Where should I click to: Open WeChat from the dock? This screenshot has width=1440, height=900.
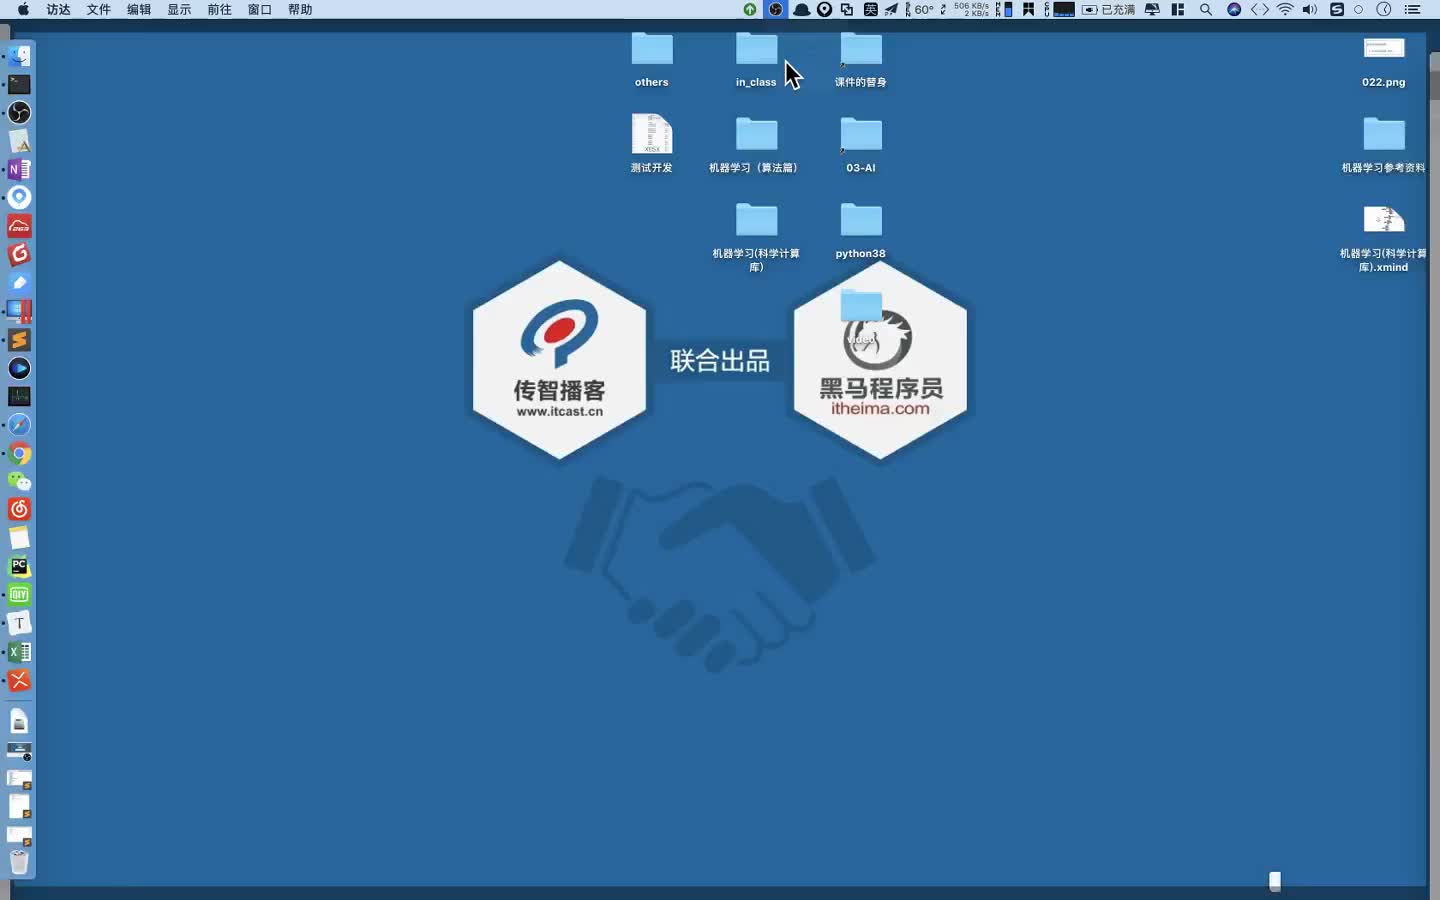click(x=19, y=481)
